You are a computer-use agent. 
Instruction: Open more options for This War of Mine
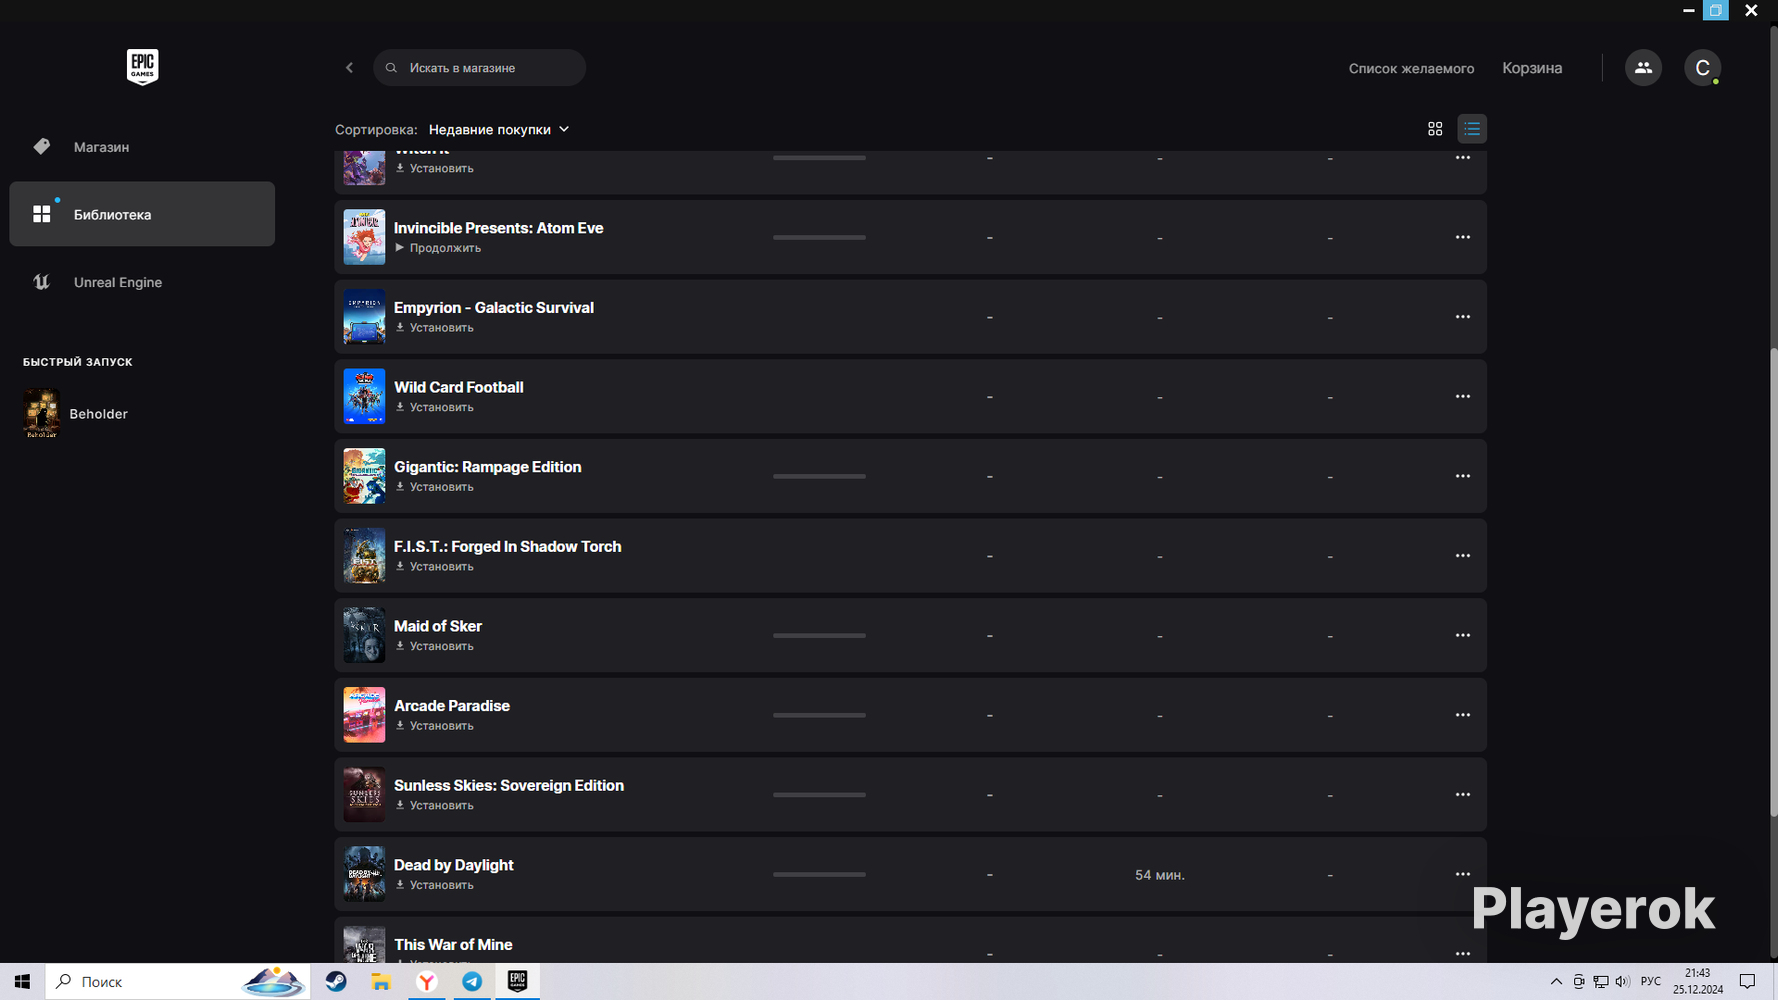pos(1463,954)
